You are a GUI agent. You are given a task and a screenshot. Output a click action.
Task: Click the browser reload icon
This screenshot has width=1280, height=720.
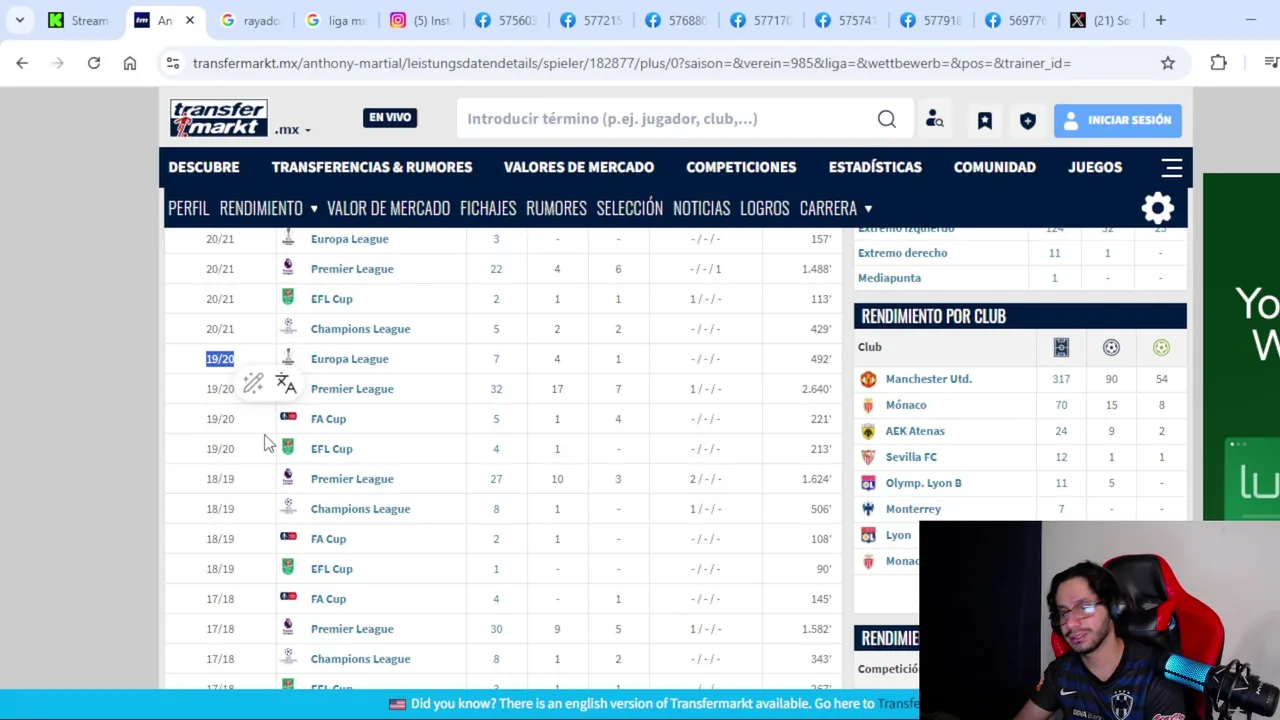[94, 63]
